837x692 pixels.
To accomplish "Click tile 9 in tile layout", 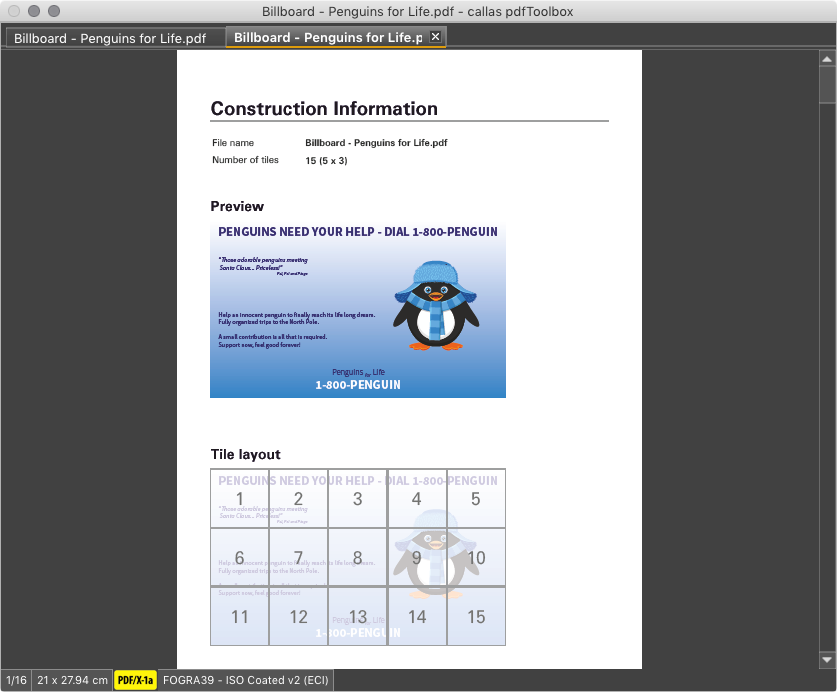I will click(417, 557).
